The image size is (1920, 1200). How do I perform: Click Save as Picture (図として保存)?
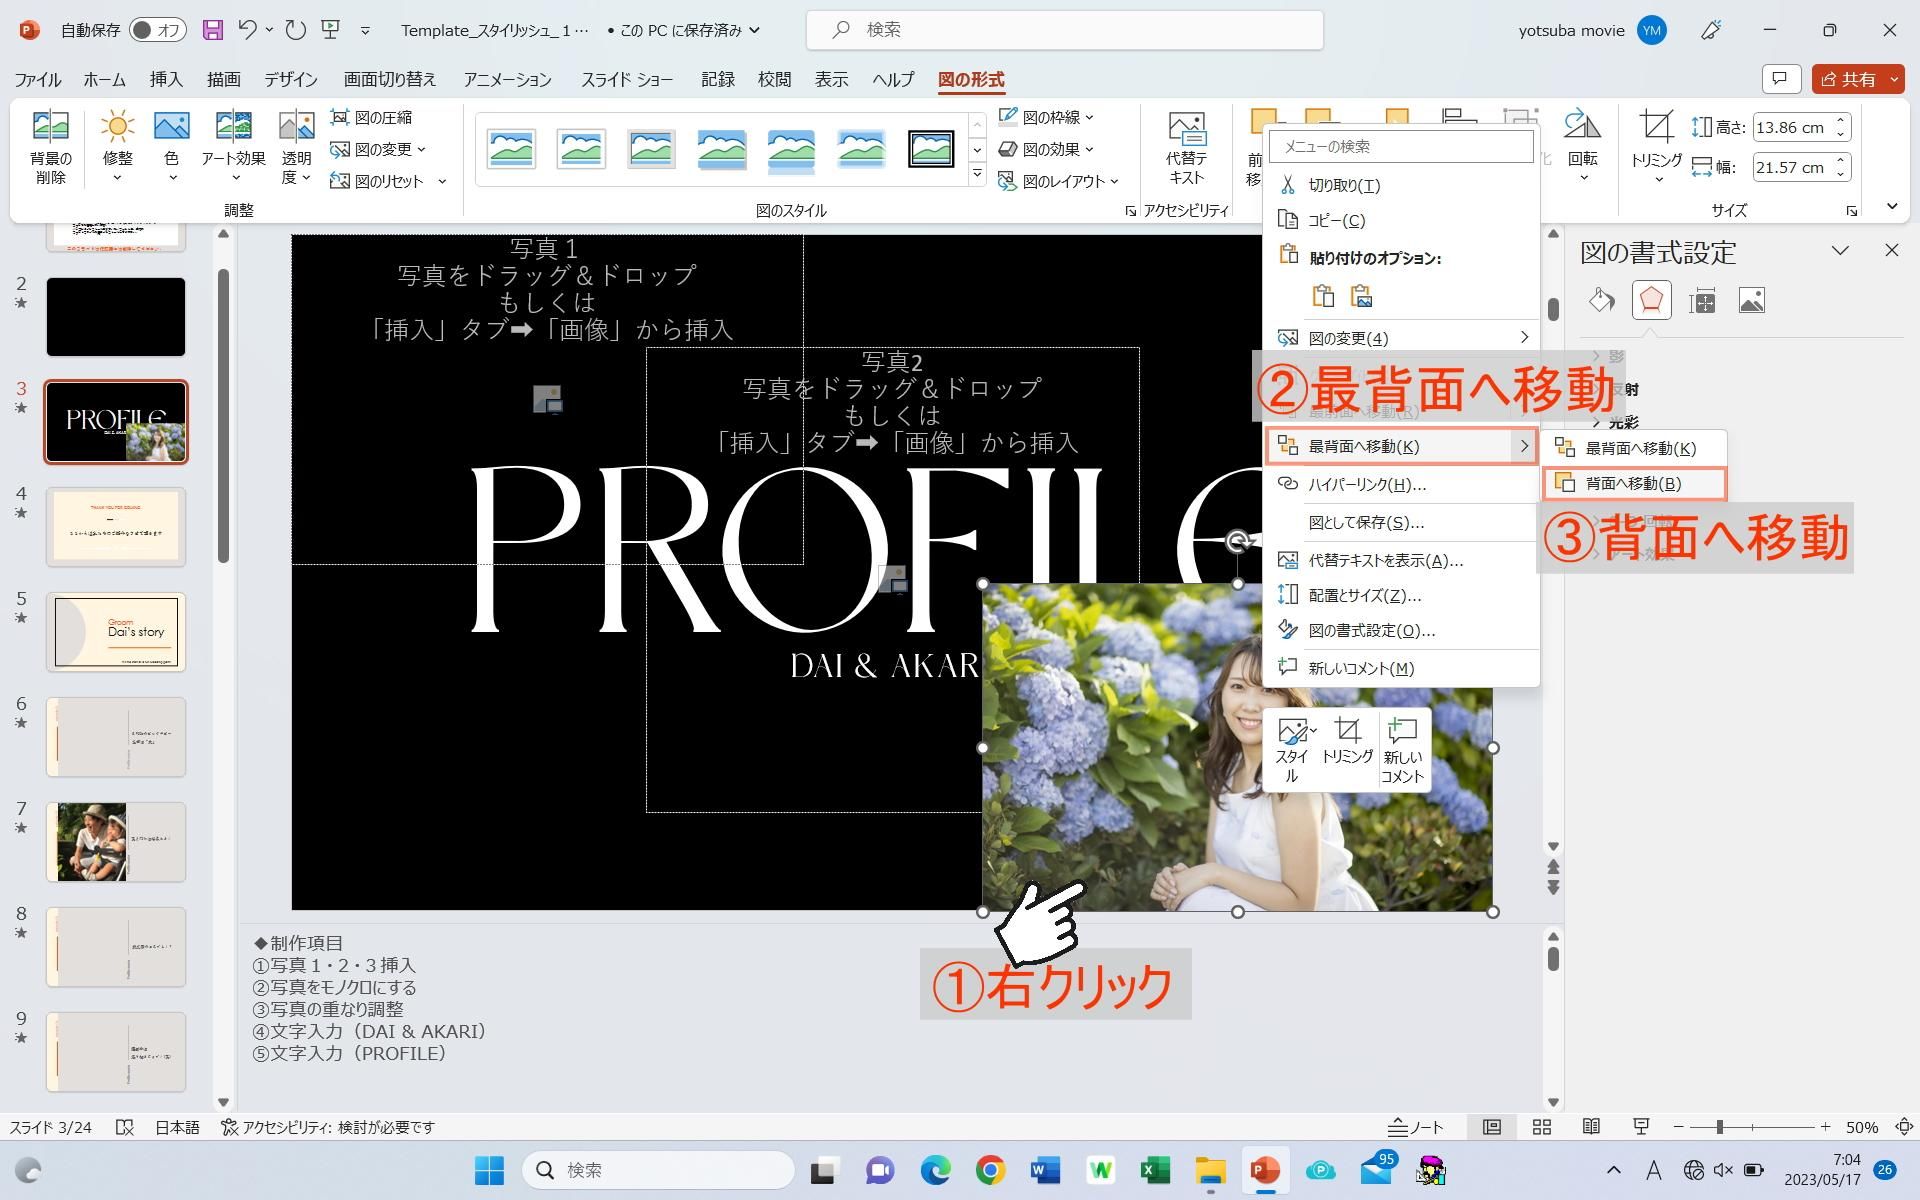pos(1401,522)
